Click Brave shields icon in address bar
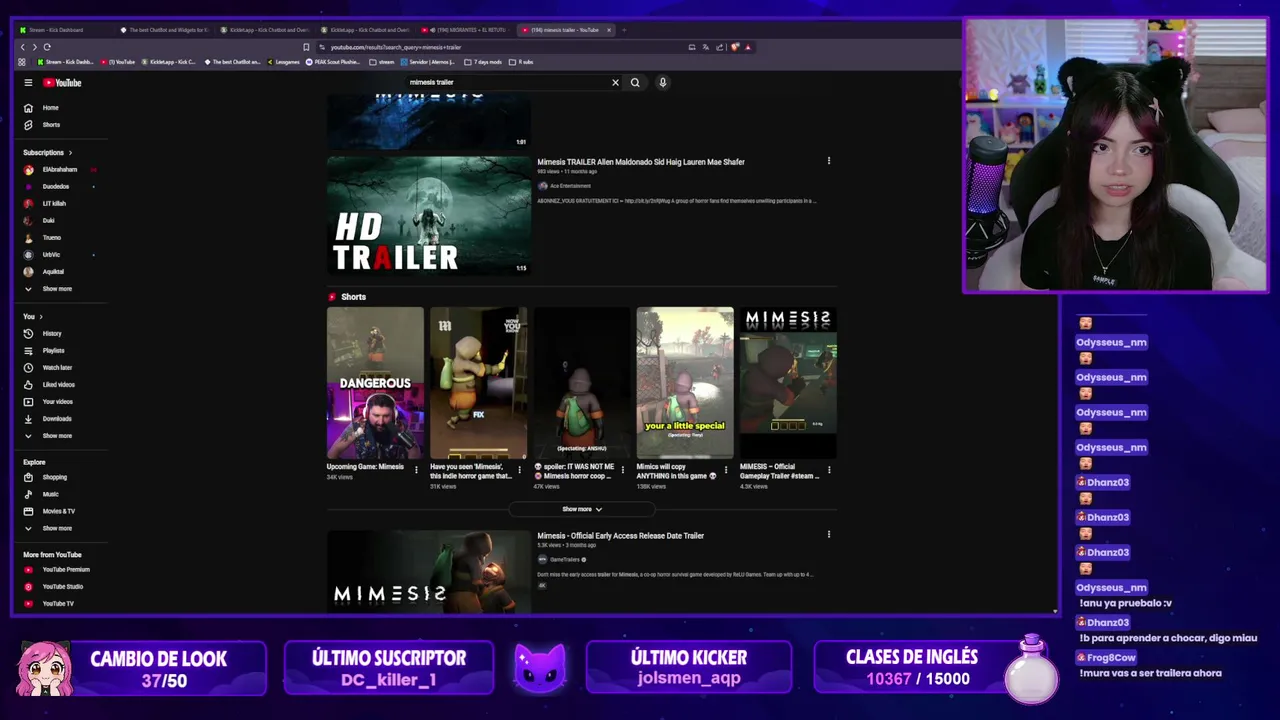 (x=735, y=47)
